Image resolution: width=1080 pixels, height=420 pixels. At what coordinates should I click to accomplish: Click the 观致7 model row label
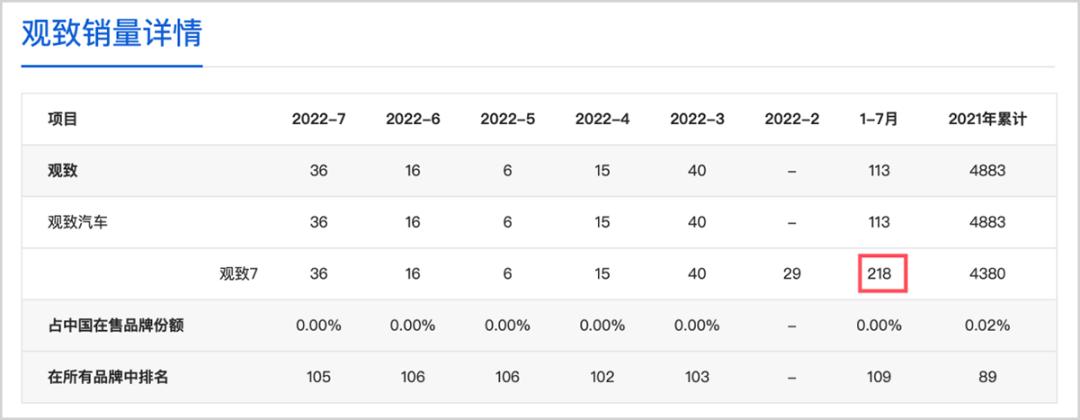pyautogui.click(x=239, y=273)
